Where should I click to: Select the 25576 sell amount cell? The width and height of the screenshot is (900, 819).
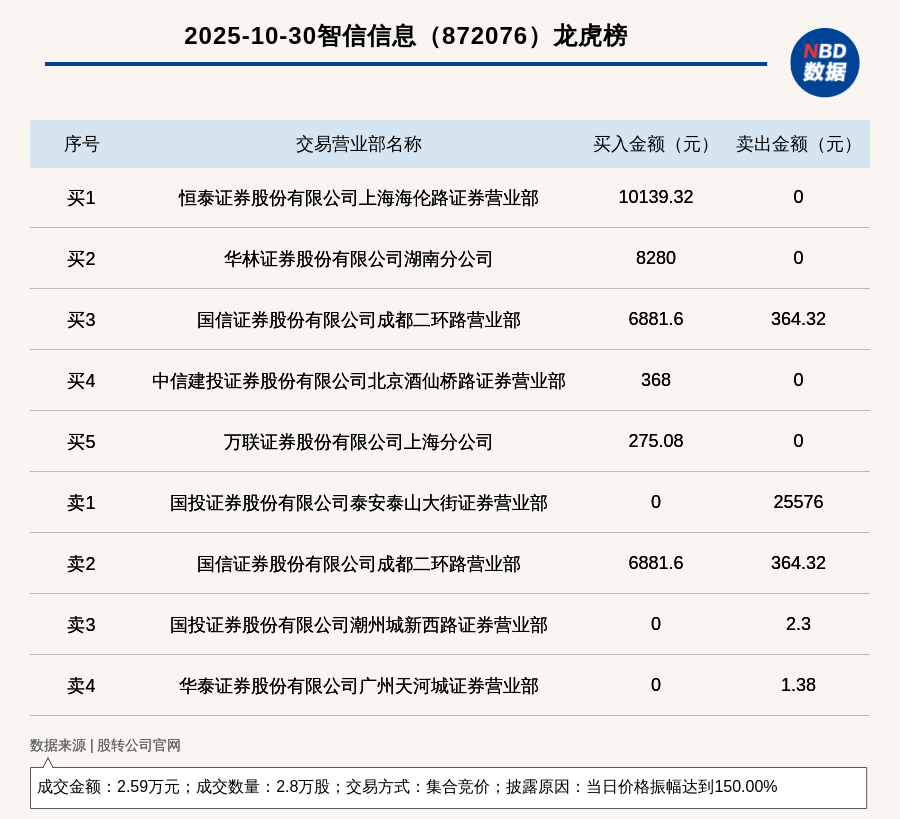(x=798, y=502)
